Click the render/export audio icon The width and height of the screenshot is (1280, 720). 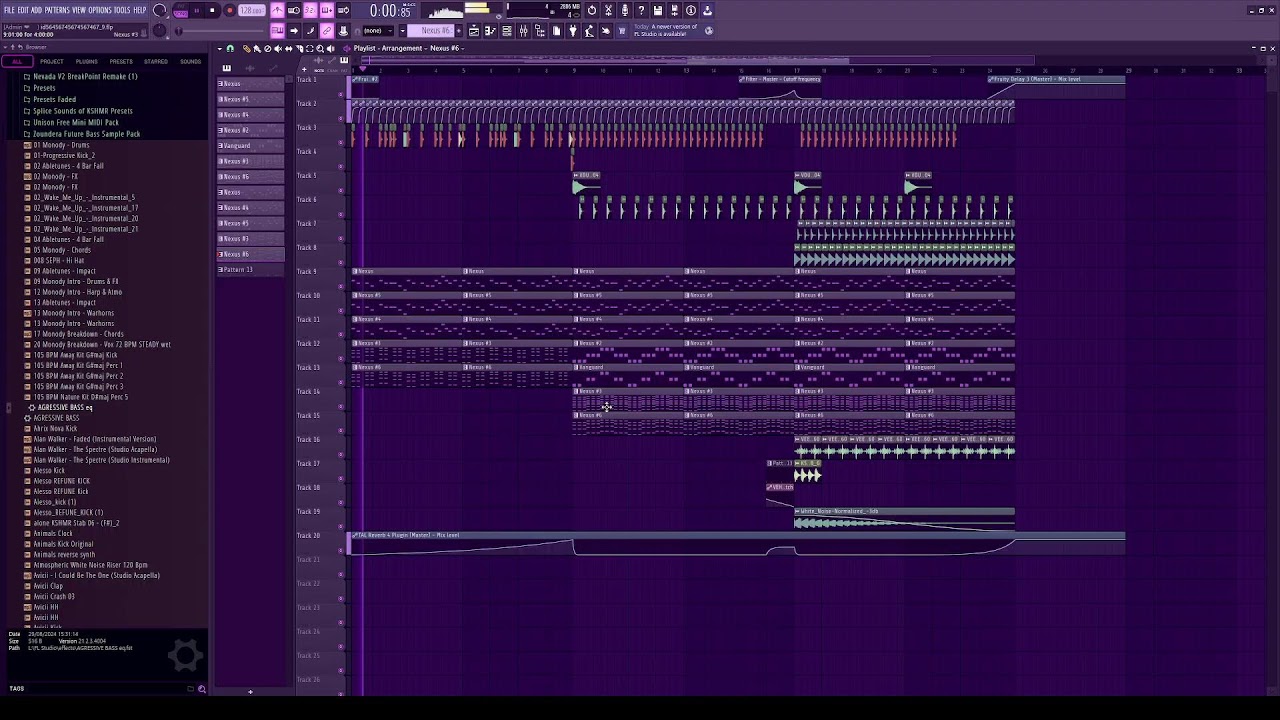[673, 10]
